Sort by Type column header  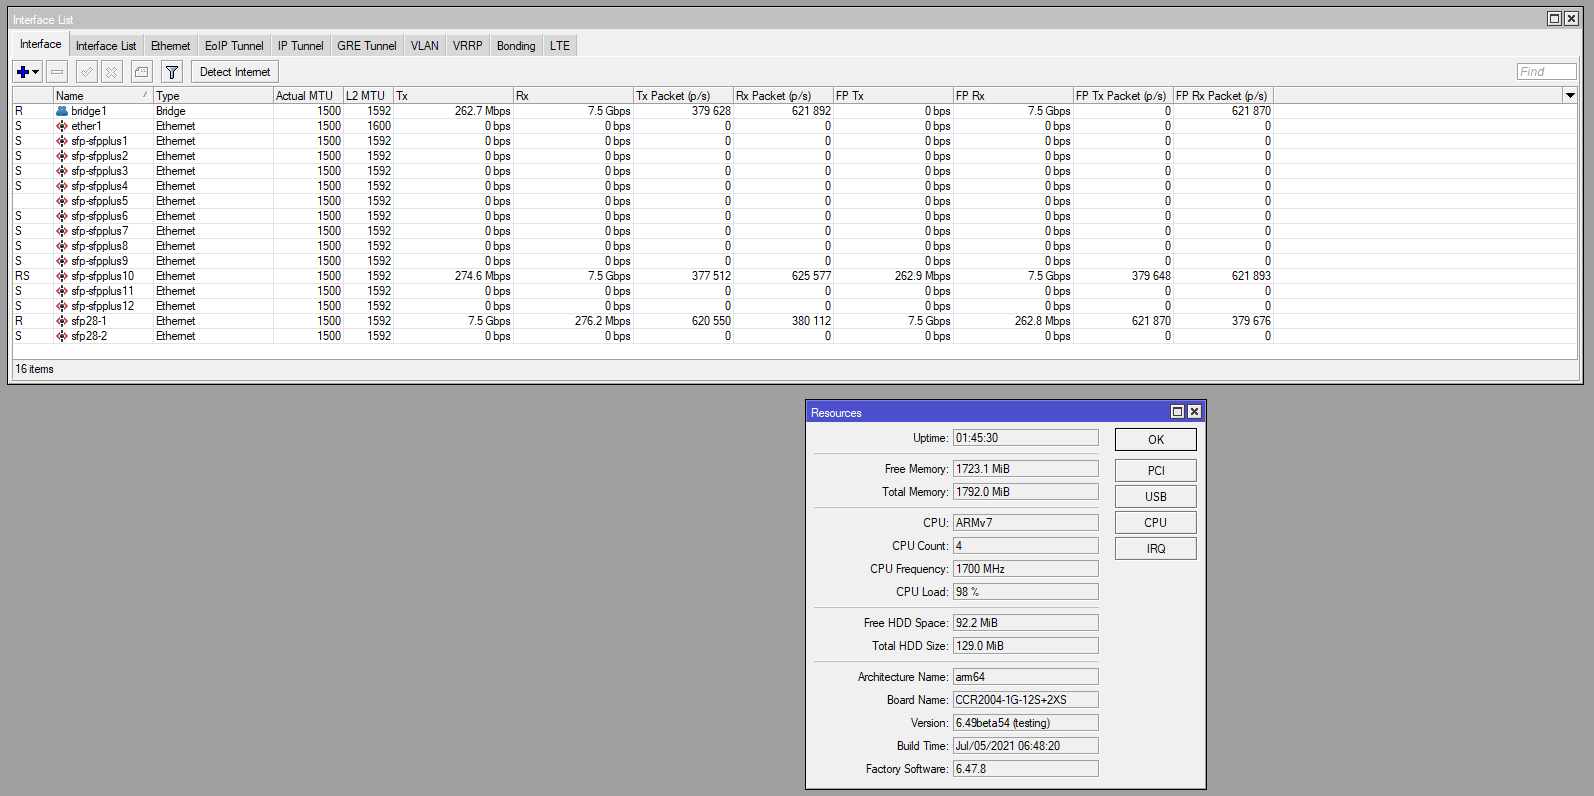(213, 96)
